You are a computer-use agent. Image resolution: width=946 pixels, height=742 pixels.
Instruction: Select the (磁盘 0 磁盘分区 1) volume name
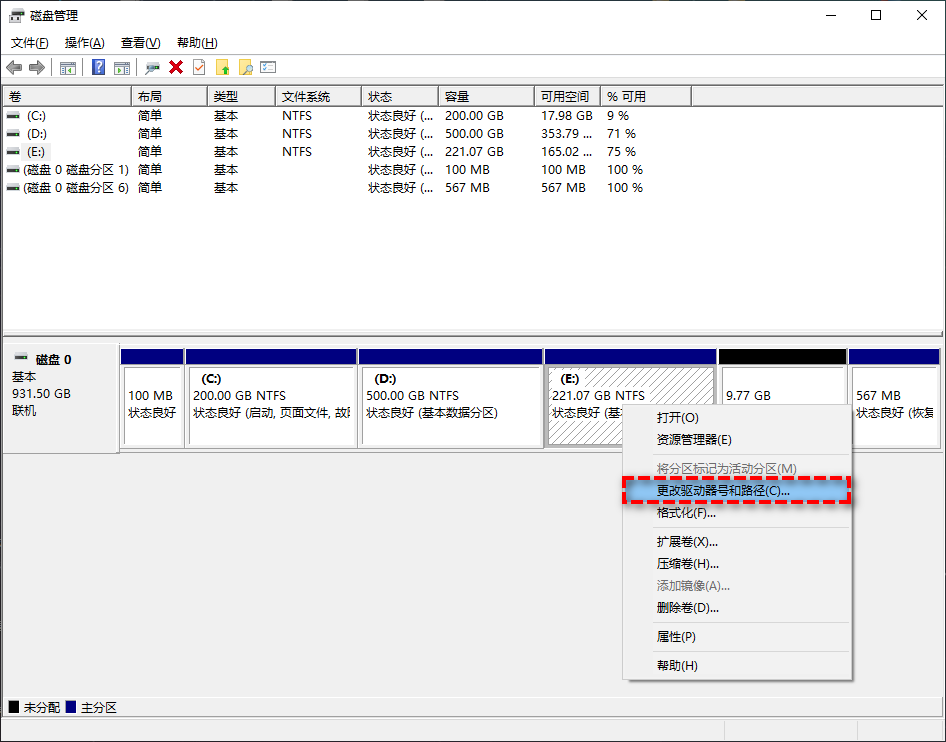(76, 170)
